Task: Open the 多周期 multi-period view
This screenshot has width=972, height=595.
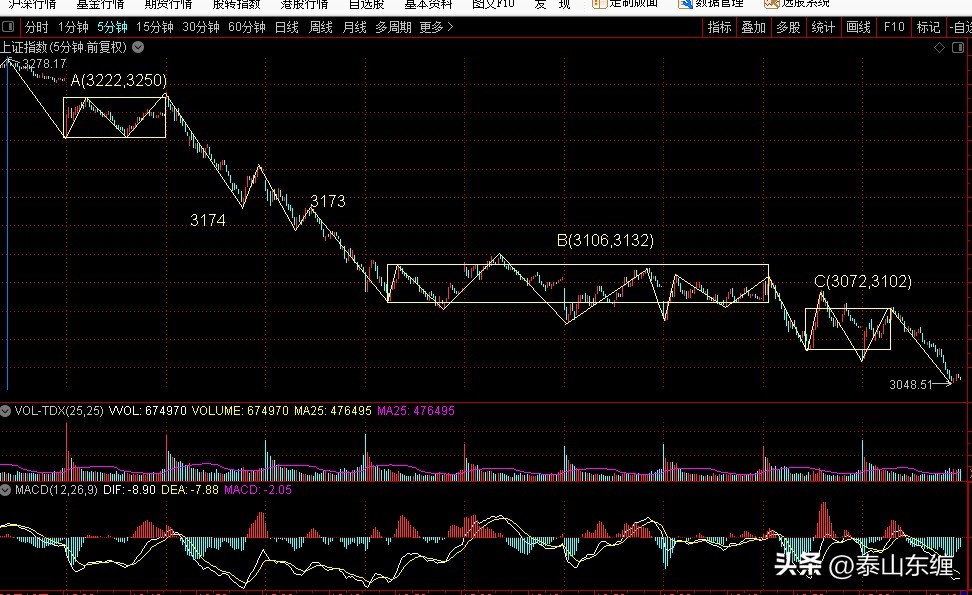Action: pos(394,27)
